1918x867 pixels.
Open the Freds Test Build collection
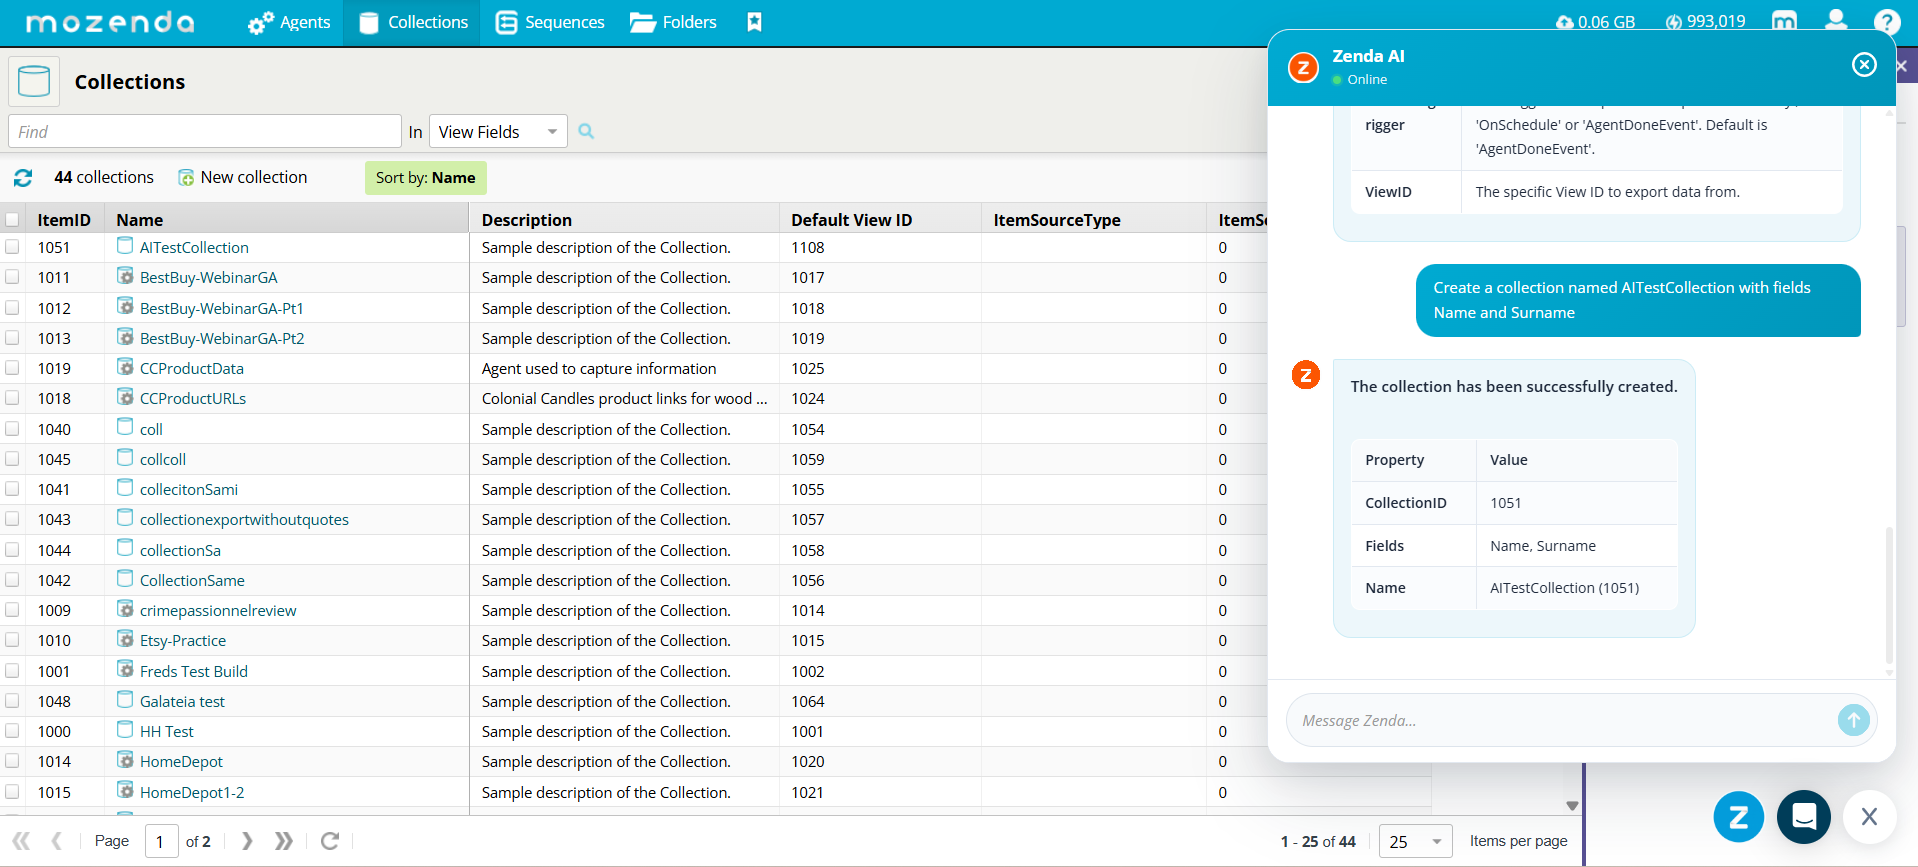pyautogui.click(x=194, y=671)
